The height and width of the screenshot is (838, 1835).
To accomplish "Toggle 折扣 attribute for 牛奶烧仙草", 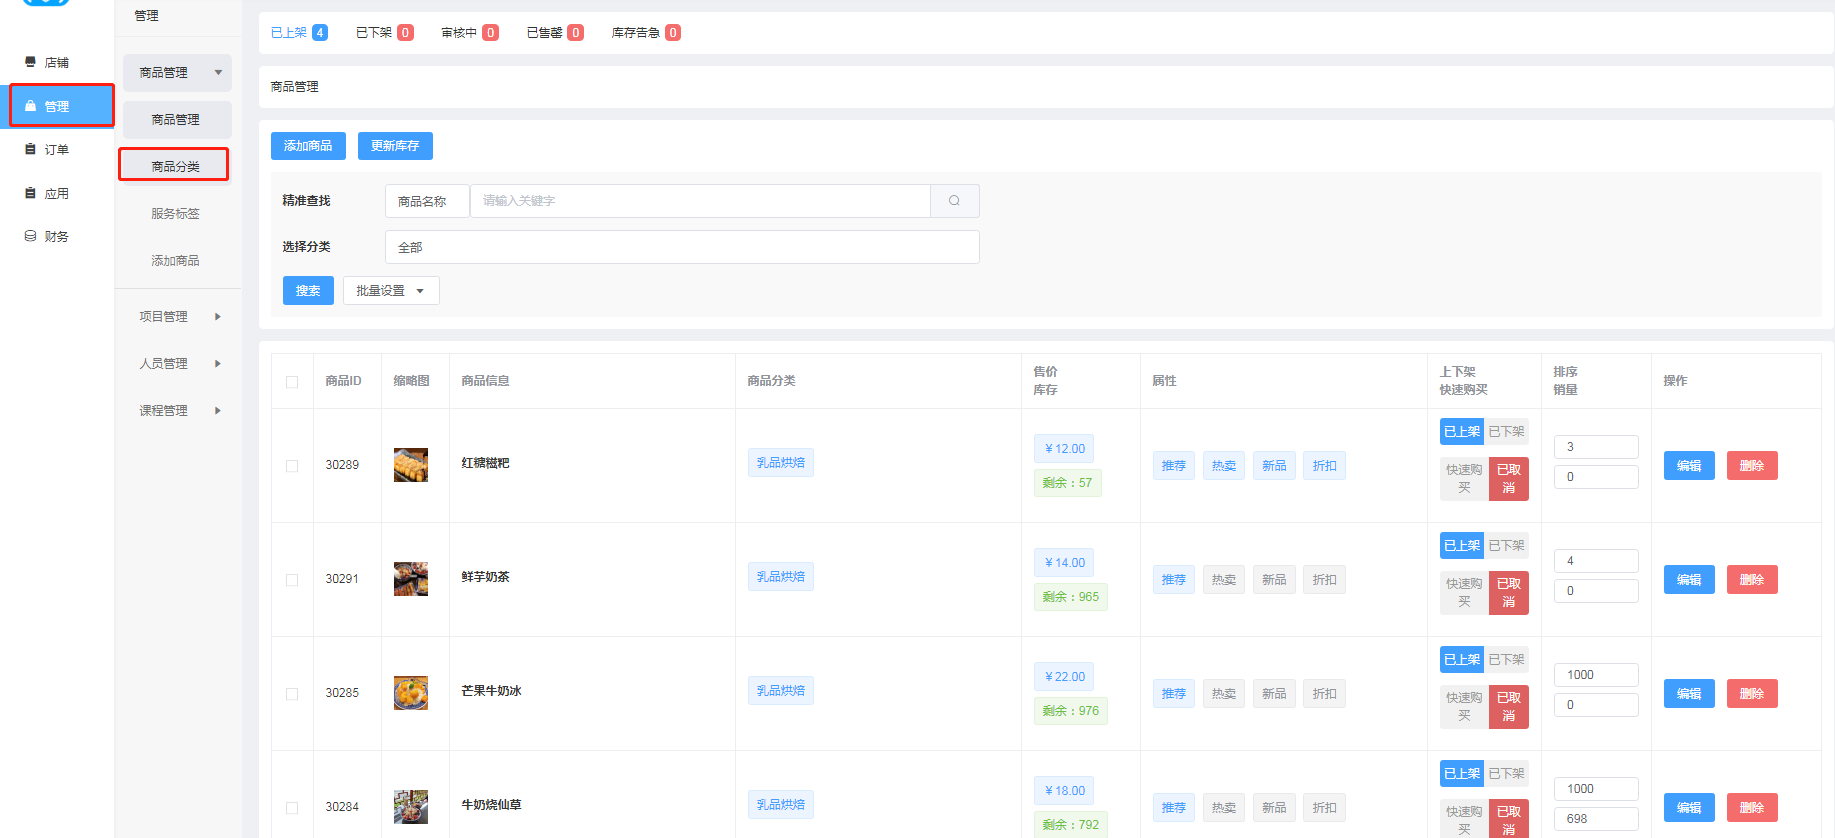I will pos(1324,808).
